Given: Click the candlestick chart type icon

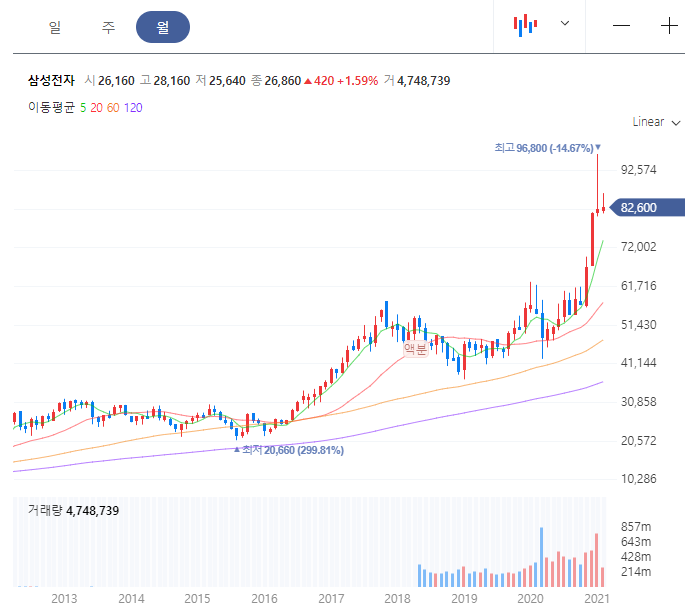Looking at the screenshot, I should [x=525, y=25].
